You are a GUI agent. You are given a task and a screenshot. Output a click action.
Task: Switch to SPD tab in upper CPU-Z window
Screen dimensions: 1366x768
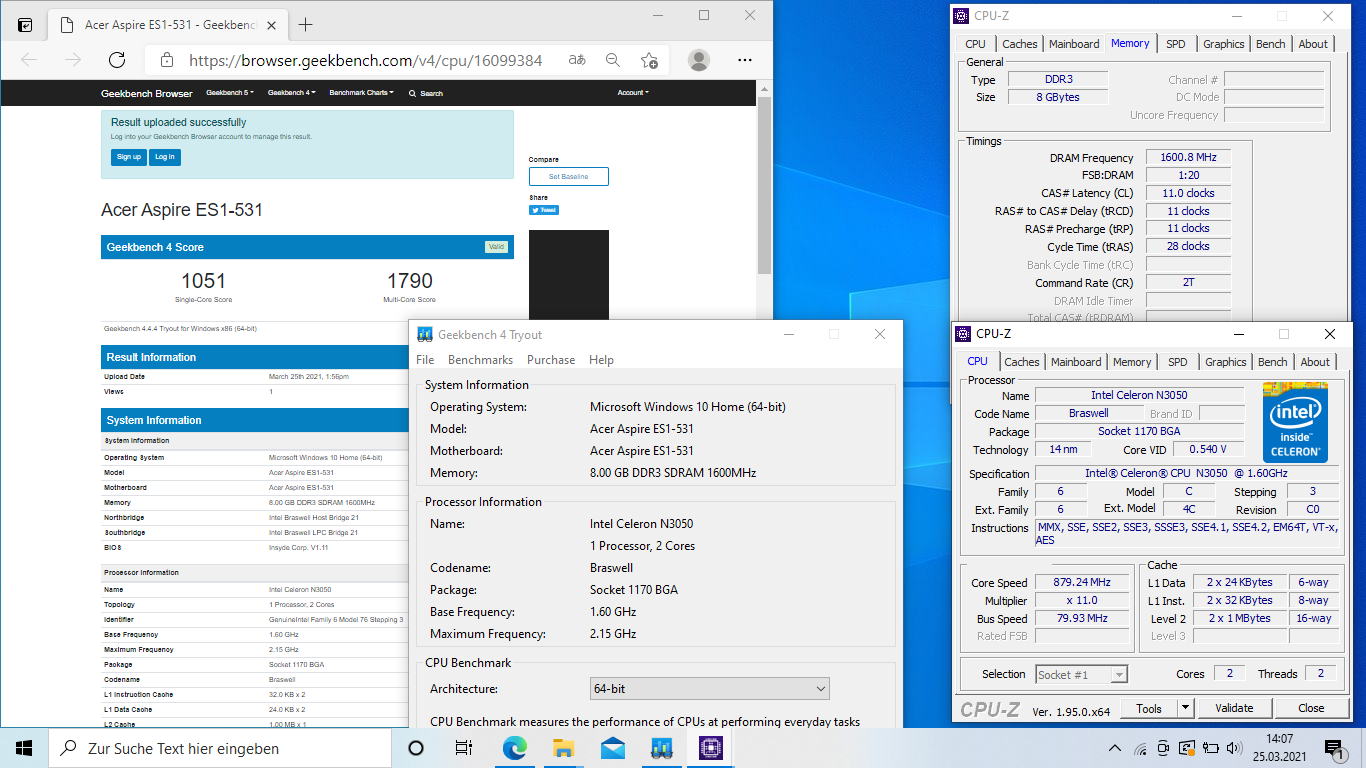1176,44
